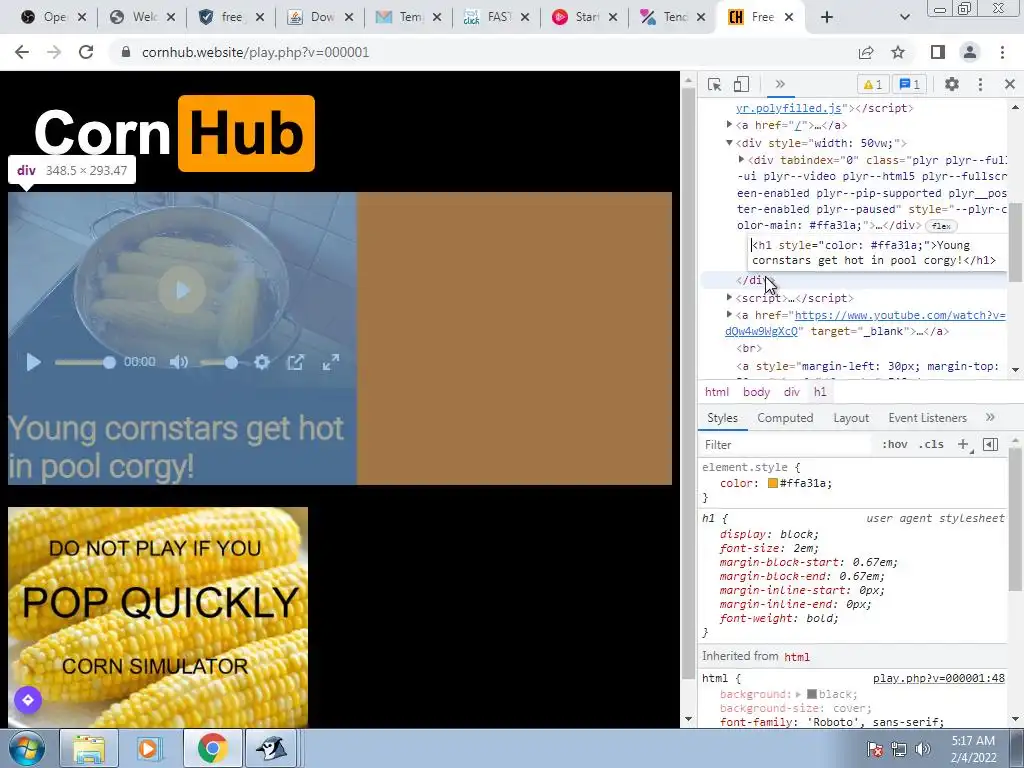
Task: Open youtube.com/watch link in DOM
Action: [900, 315]
